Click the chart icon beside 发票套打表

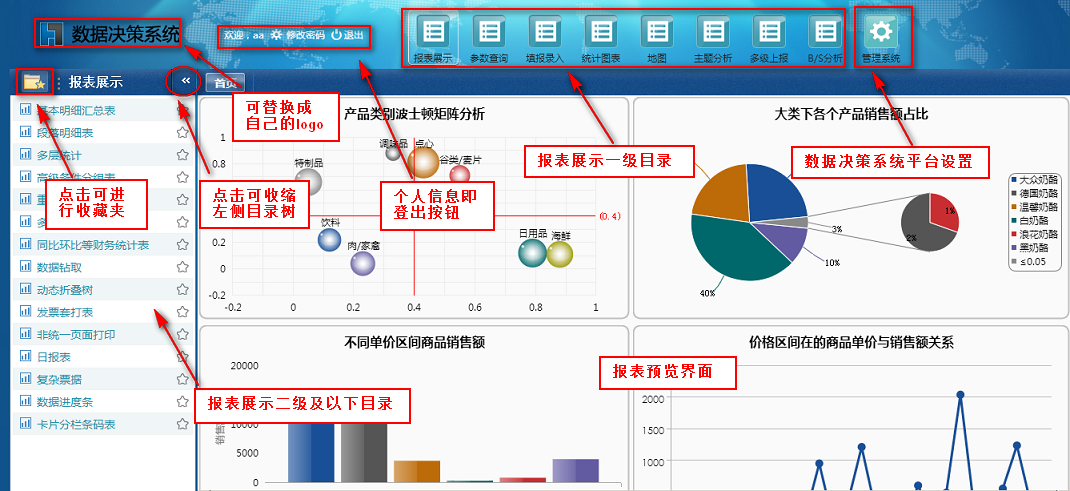coord(26,312)
